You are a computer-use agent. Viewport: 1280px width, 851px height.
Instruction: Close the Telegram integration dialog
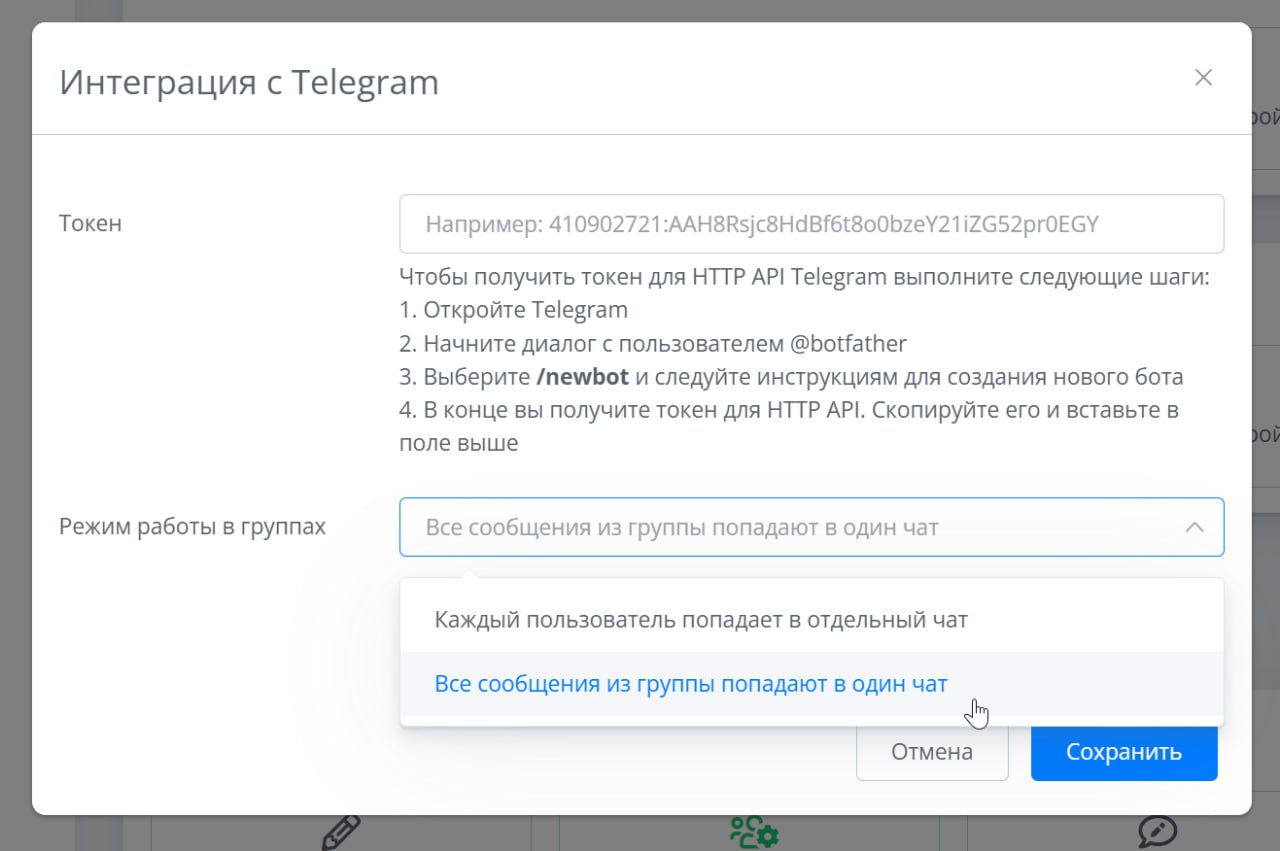(x=1203, y=78)
